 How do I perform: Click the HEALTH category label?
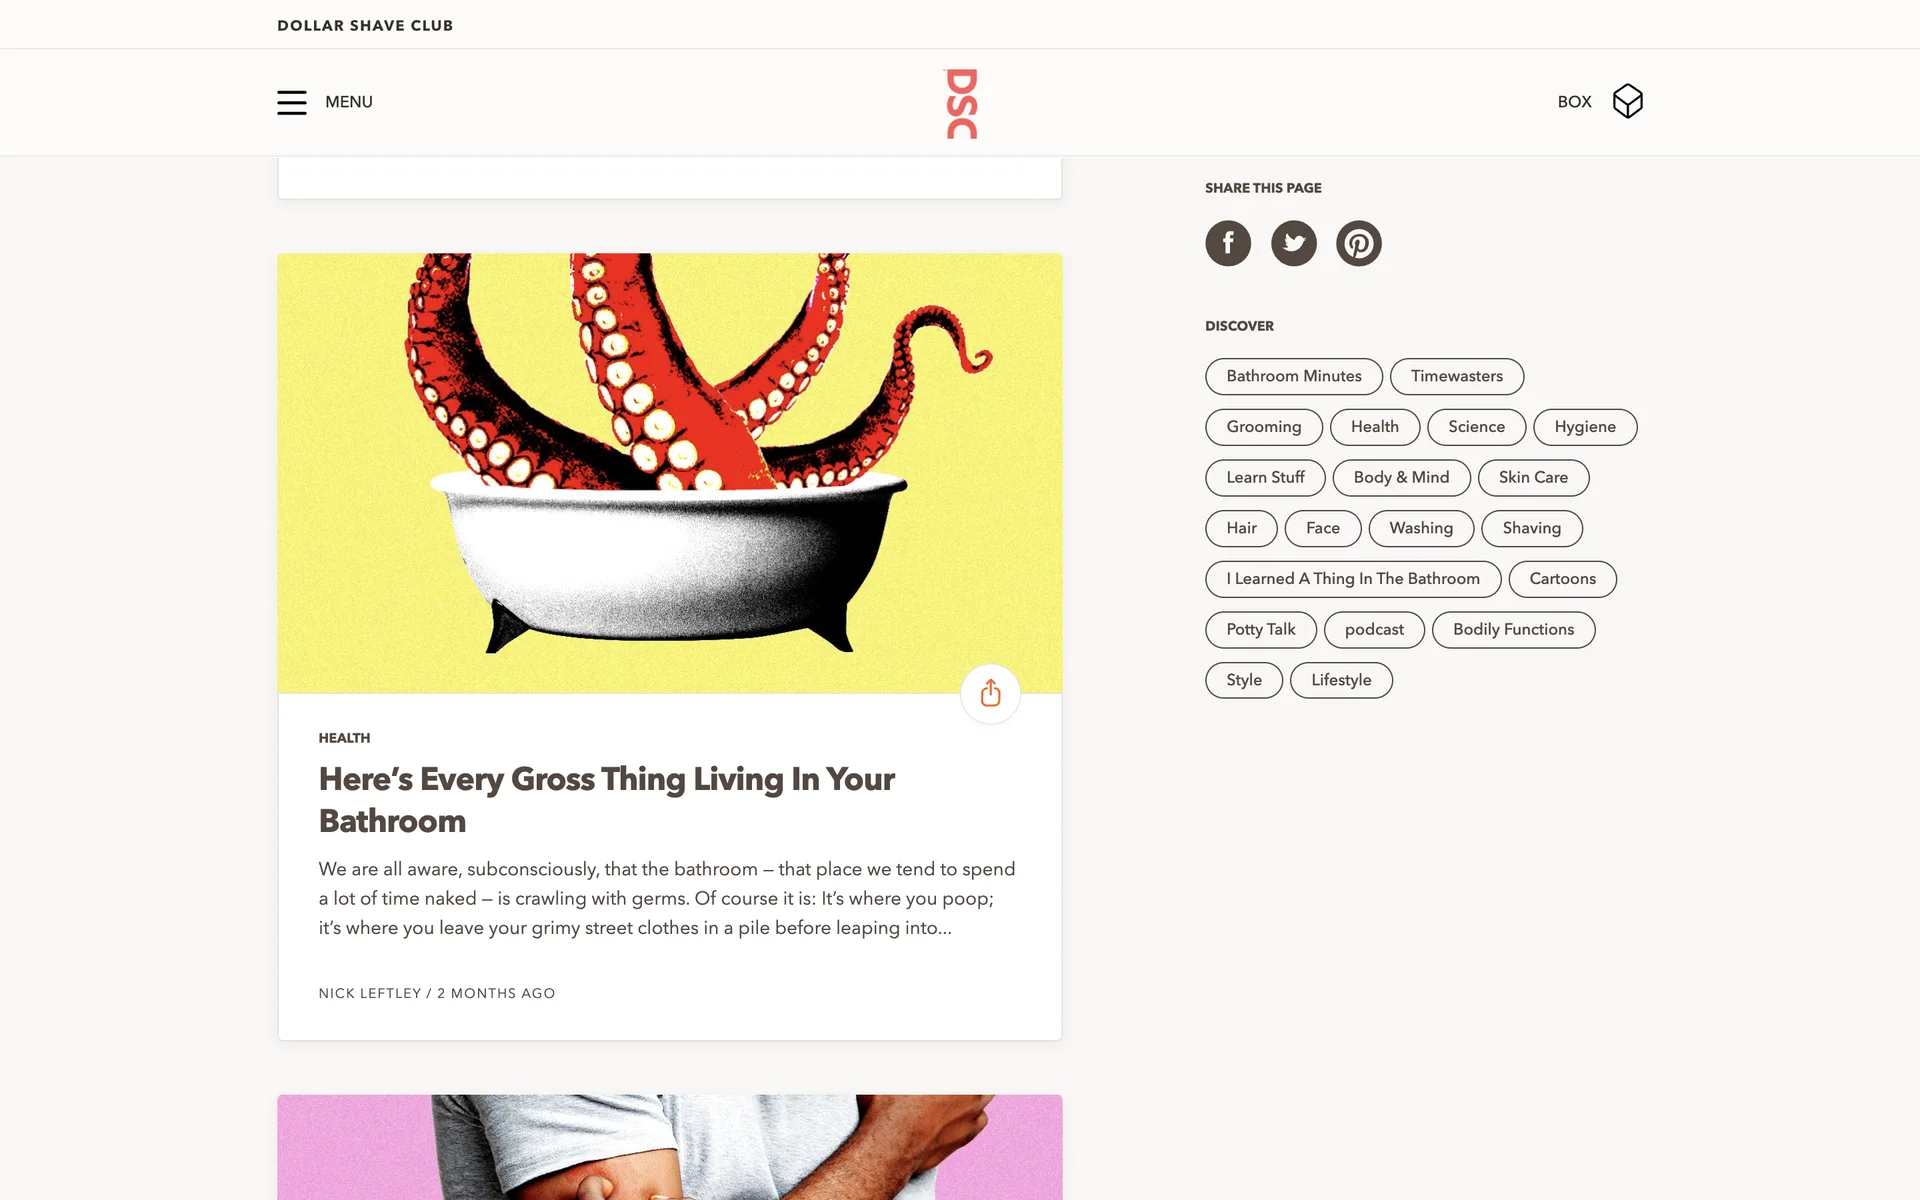344,738
